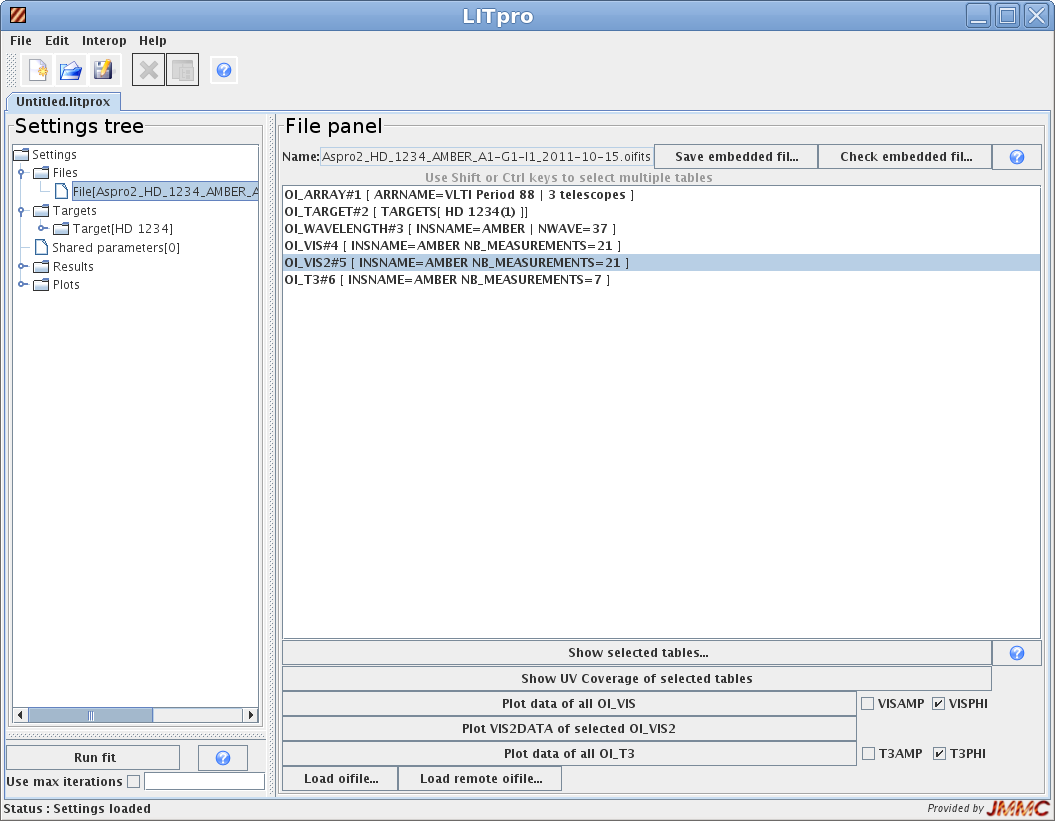Uncheck the T3PHI checkbox

click(939, 753)
